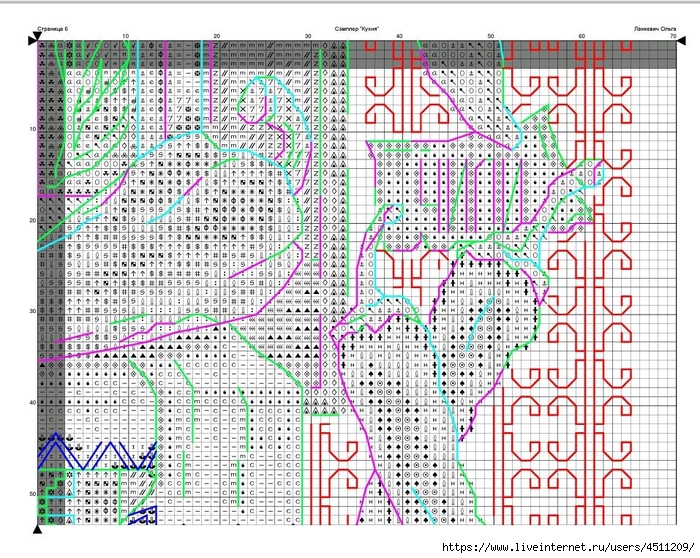Select column number 50 on the horizontal ruler

pos(491,36)
